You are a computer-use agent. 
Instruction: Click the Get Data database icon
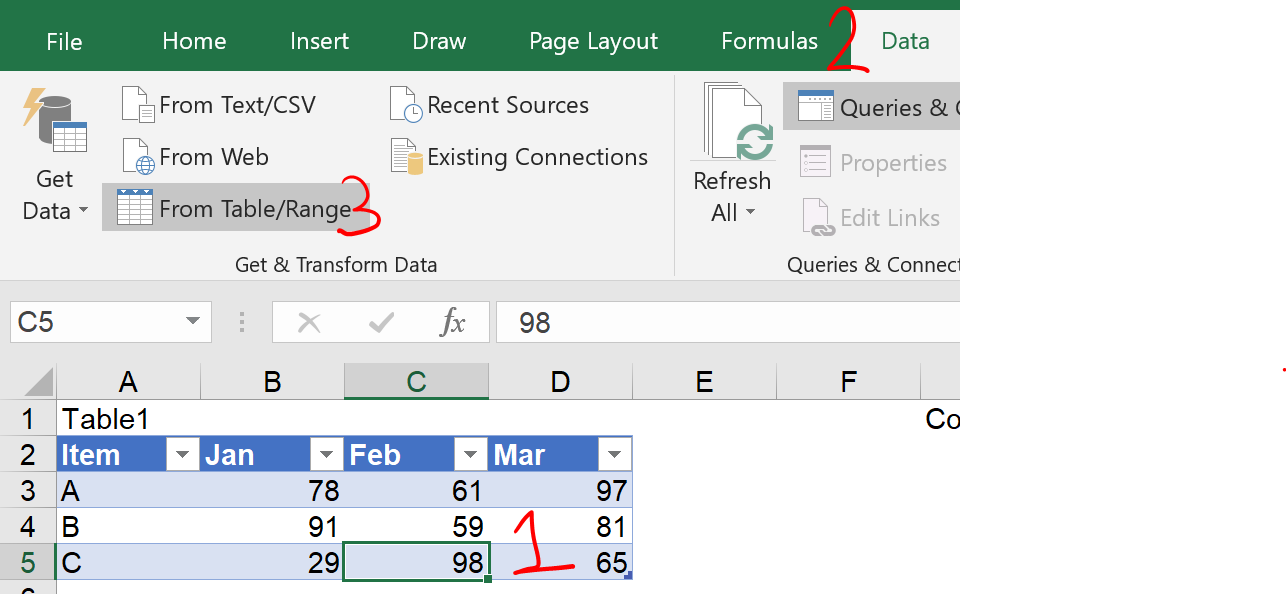54,121
